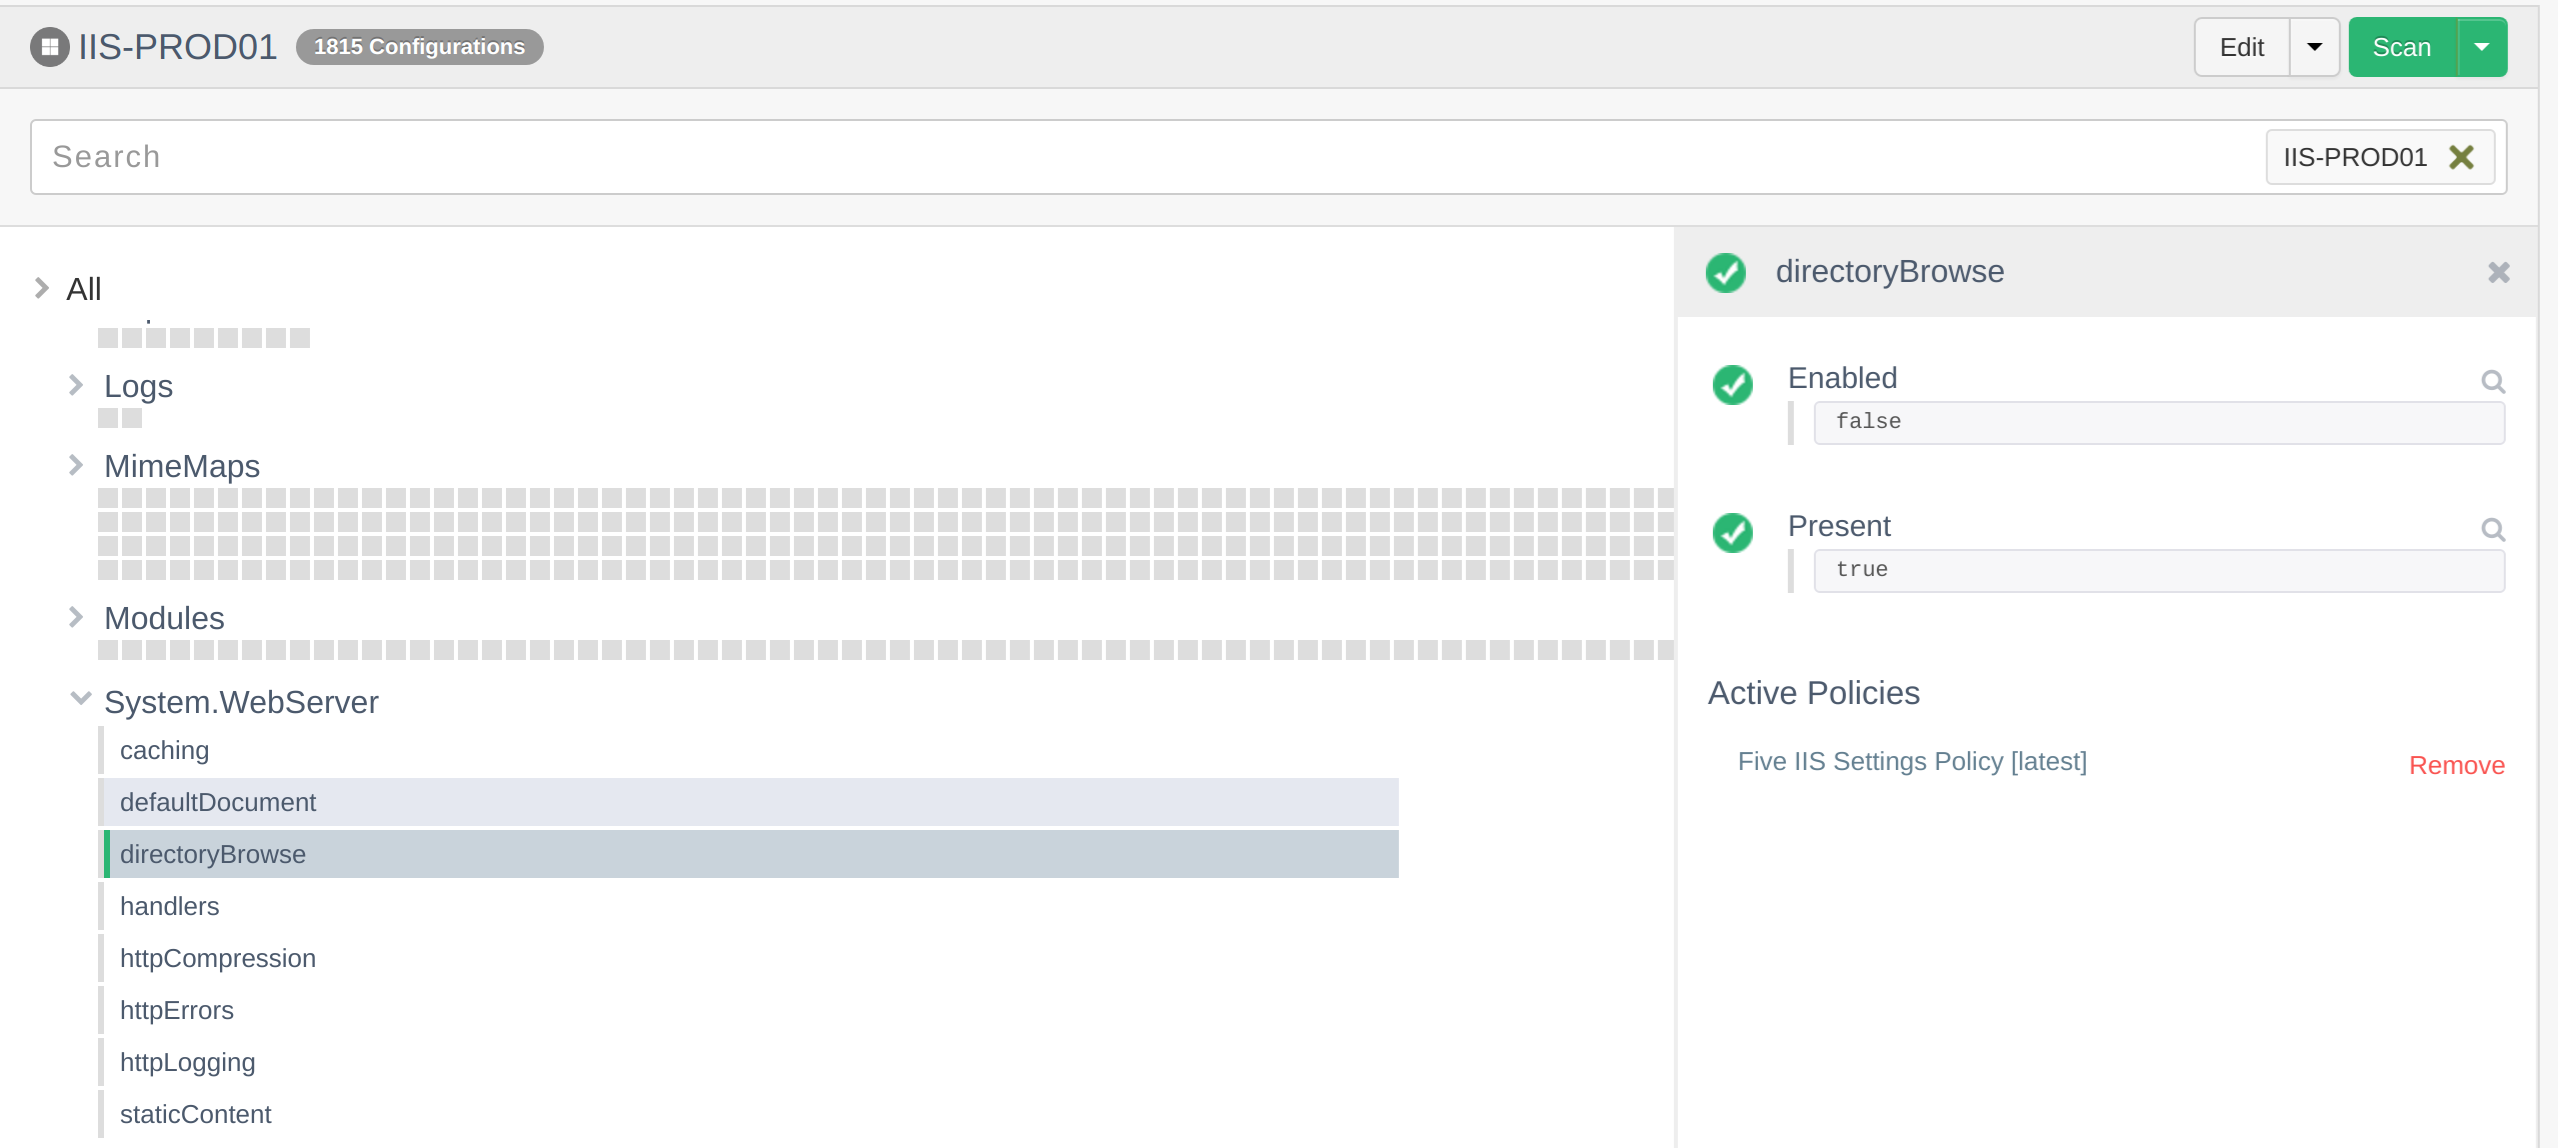Image resolution: width=2558 pixels, height=1148 pixels.
Task: Open the 1815 Configurations badge
Action: click(x=419, y=47)
